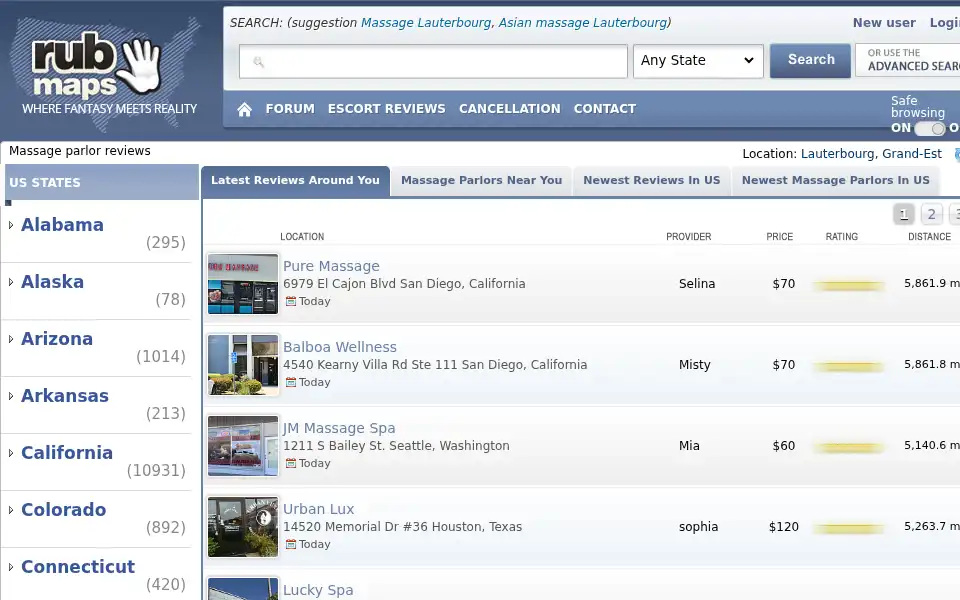Click the US STATES sidebar header
Viewport: 960px width, 600px height.
point(102,182)
